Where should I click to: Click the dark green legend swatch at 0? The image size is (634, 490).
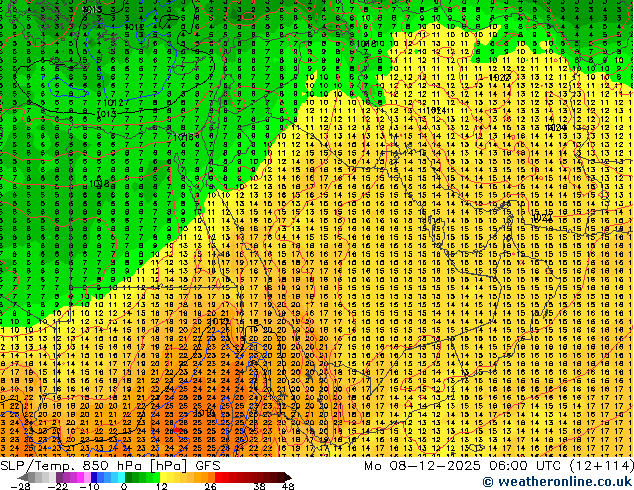coord(129,477)
